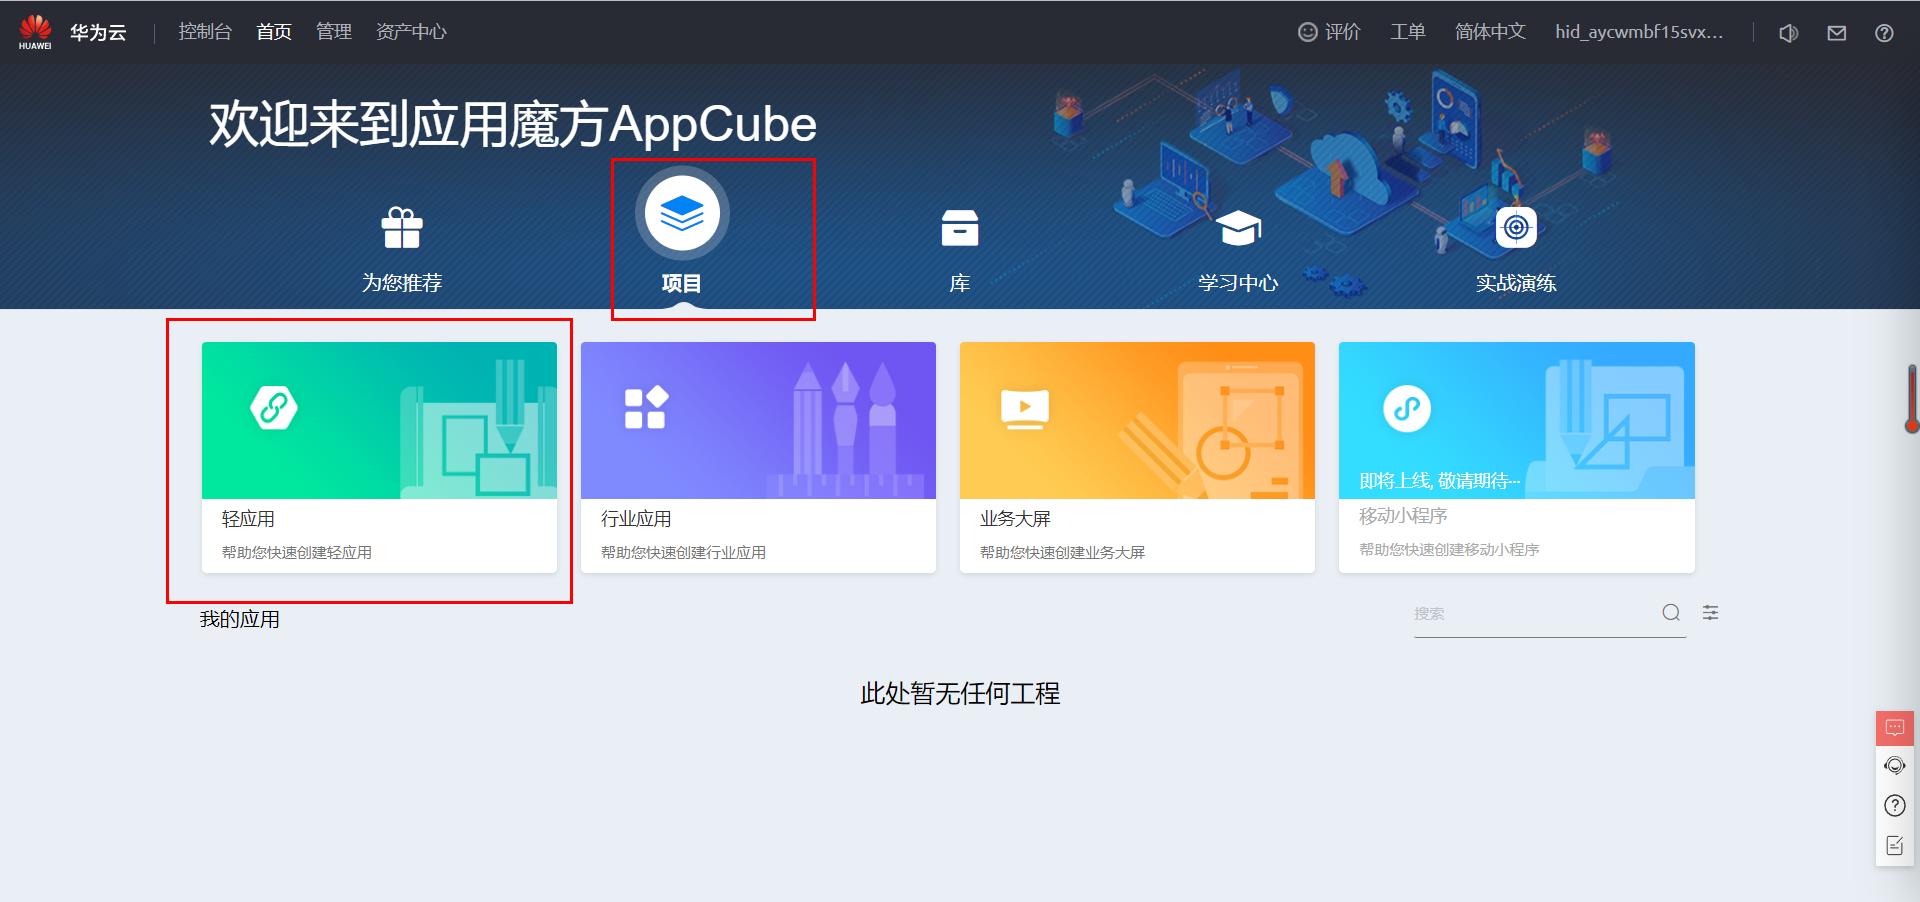1920x902 pixels.
Task: Open the red chat bubble on right edge
Action: coord(1894,727)
